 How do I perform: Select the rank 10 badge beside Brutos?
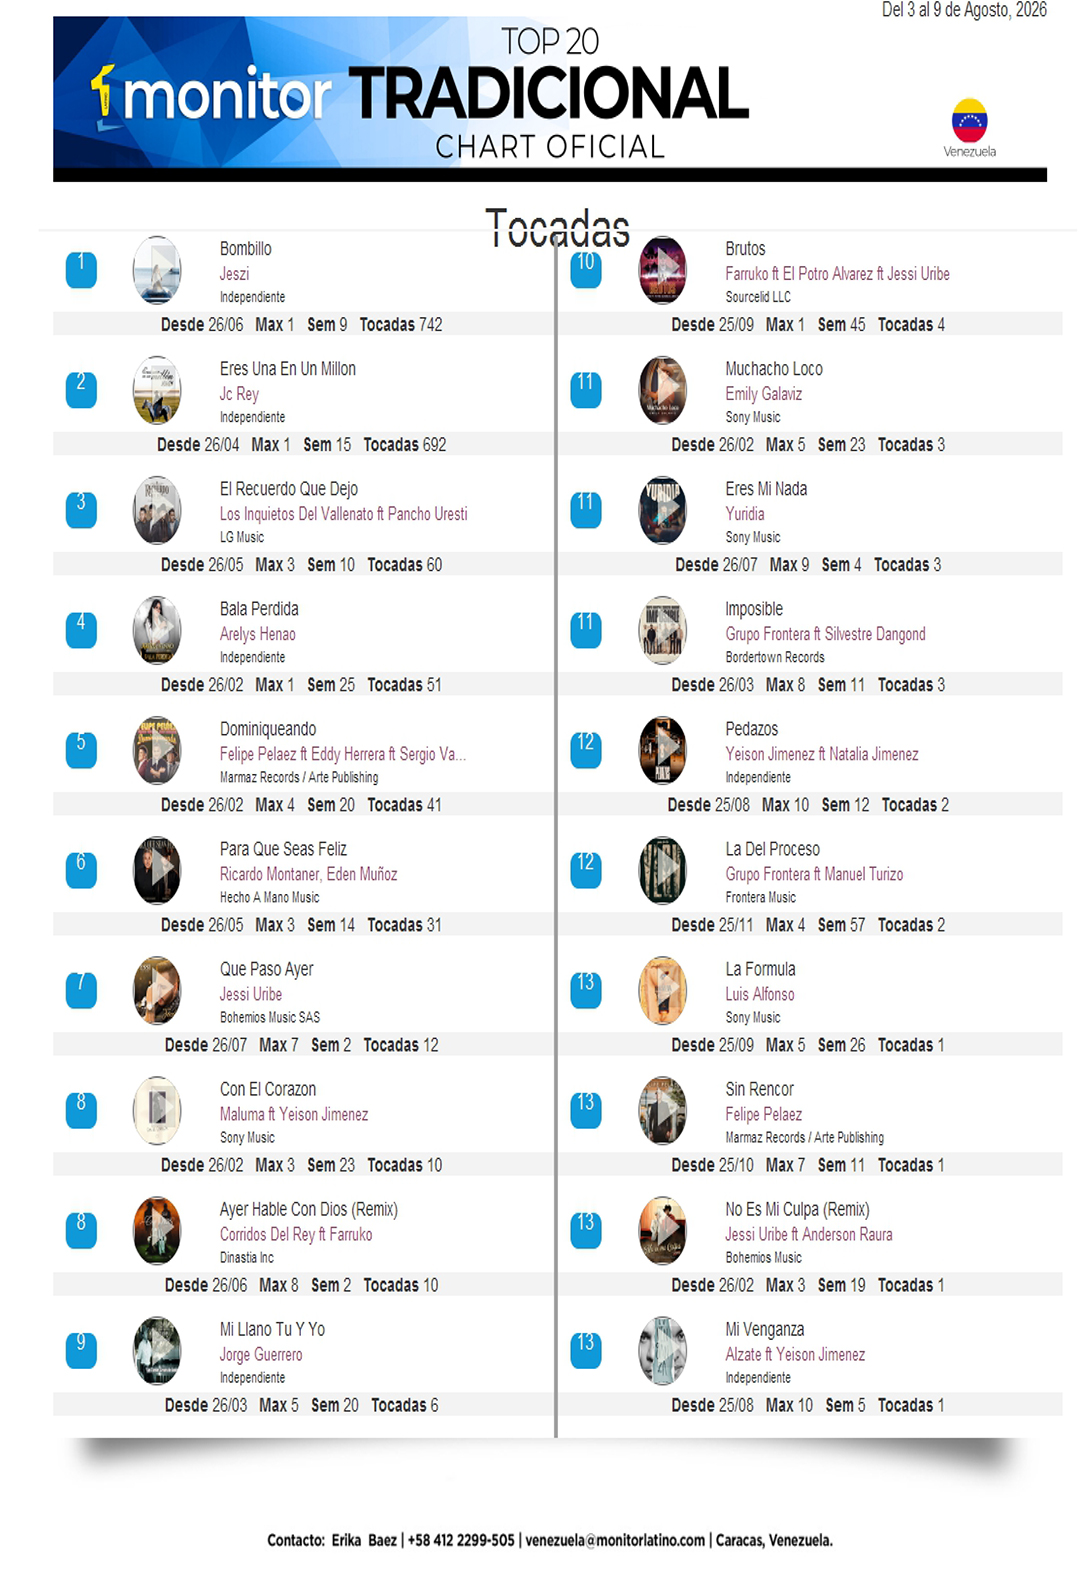point(586,269)
